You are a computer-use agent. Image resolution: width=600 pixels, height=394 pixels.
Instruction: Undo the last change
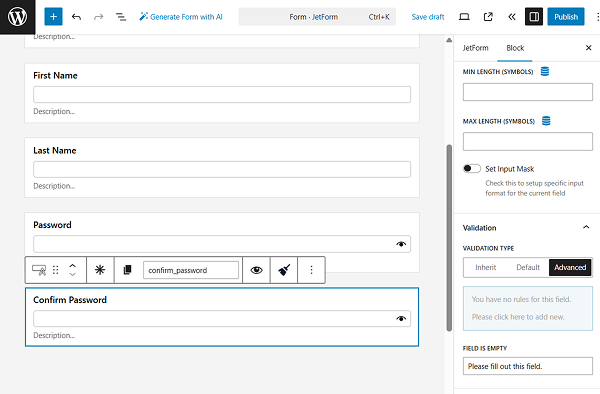pos(76,17)
